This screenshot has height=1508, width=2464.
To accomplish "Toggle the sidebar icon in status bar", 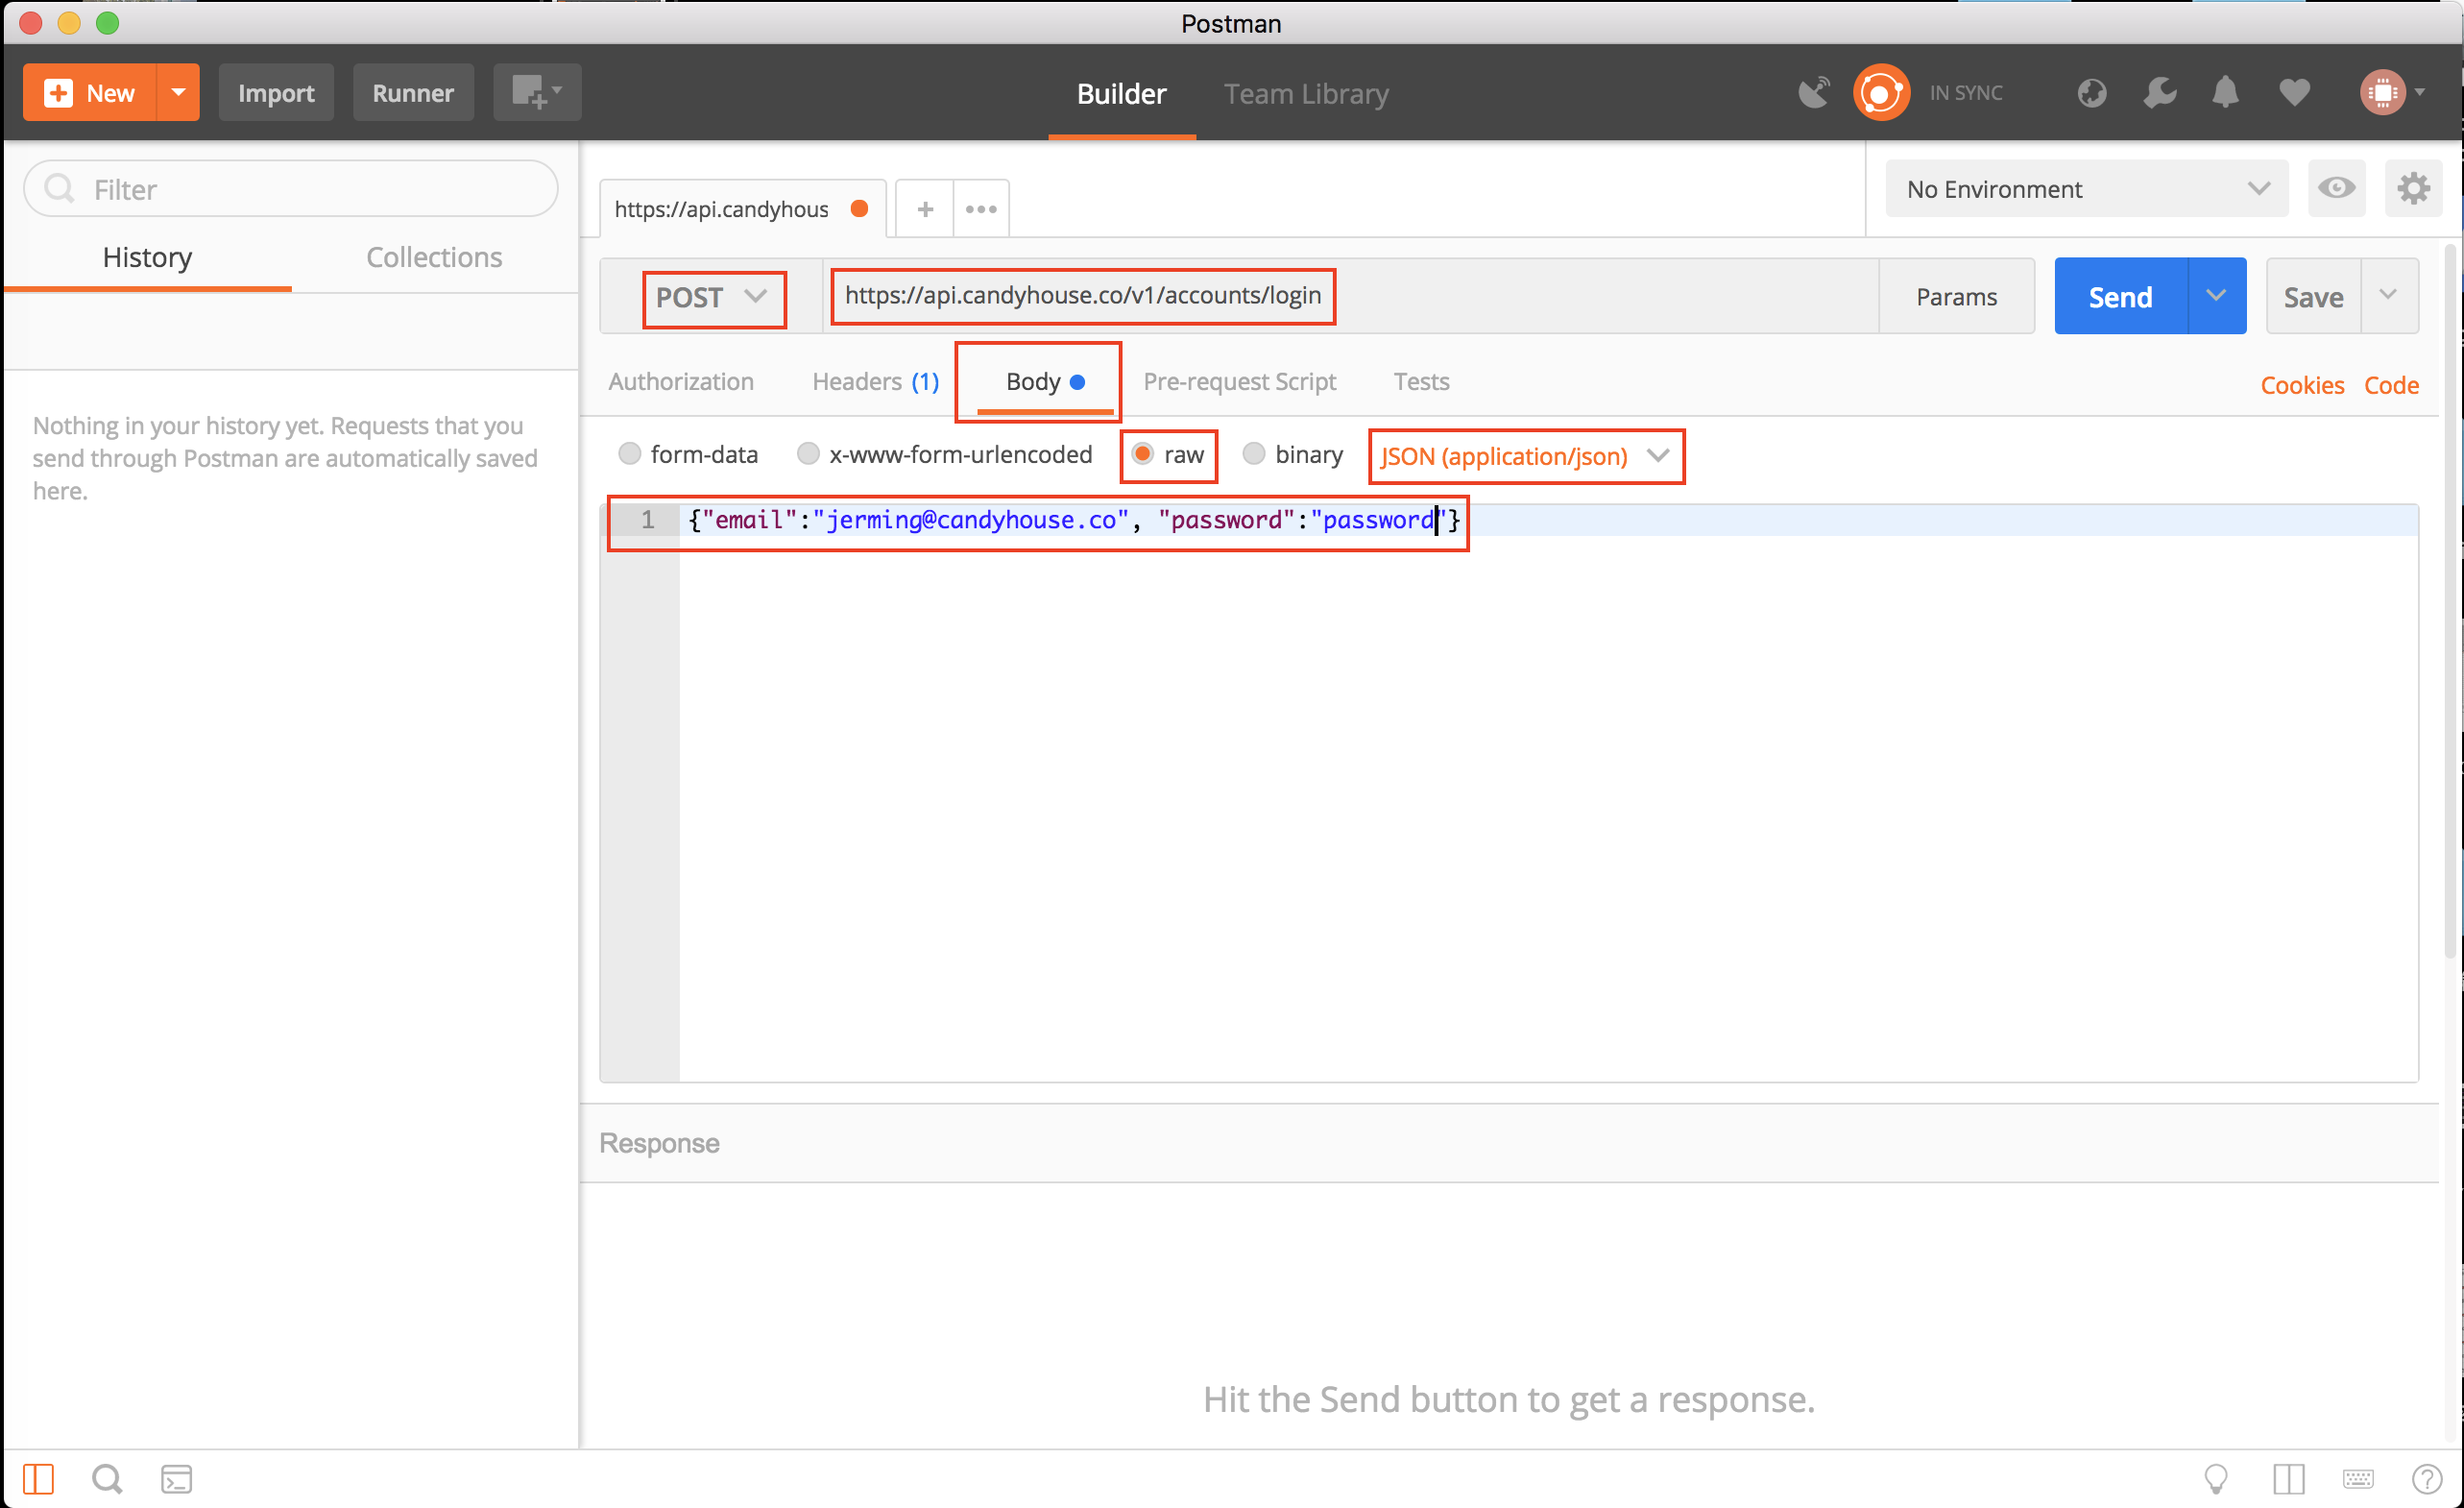I will click(x=38, y=1478).
